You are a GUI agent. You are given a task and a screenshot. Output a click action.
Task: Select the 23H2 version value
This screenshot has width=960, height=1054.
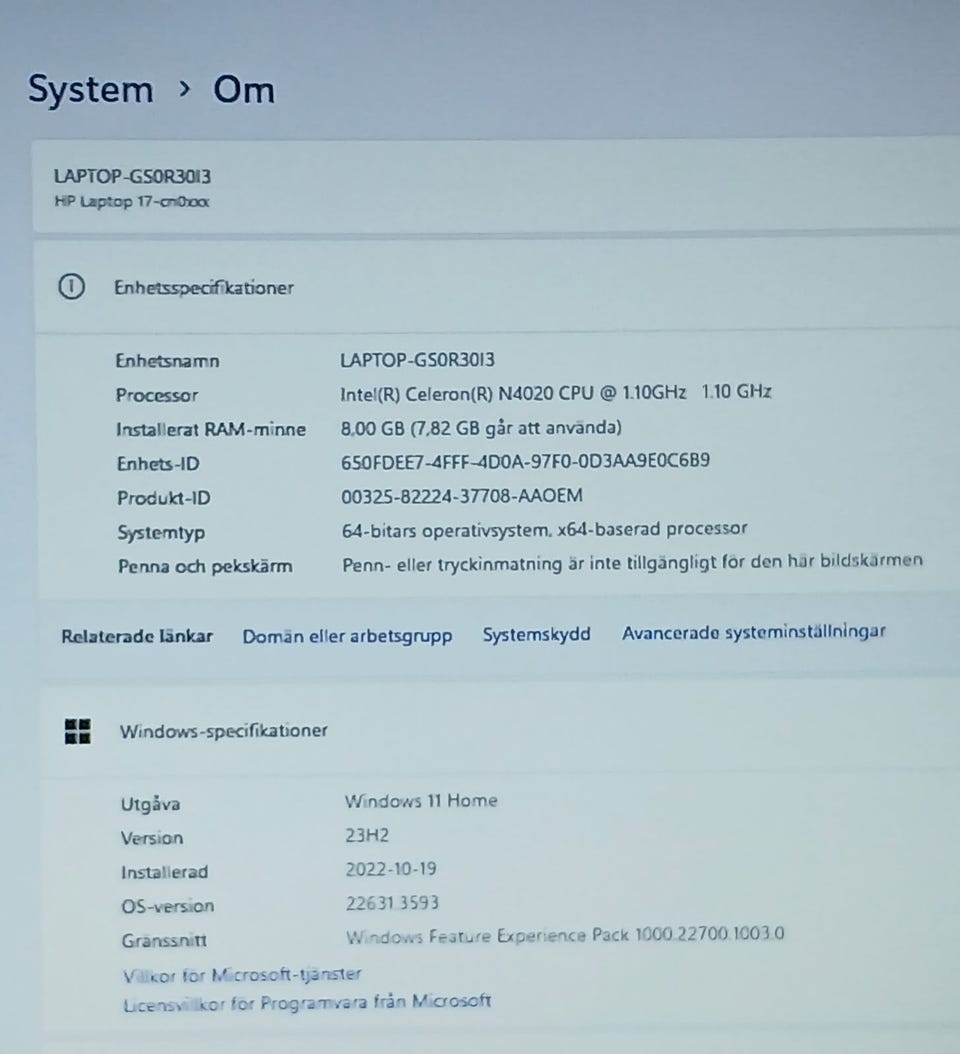click(367, 836)
